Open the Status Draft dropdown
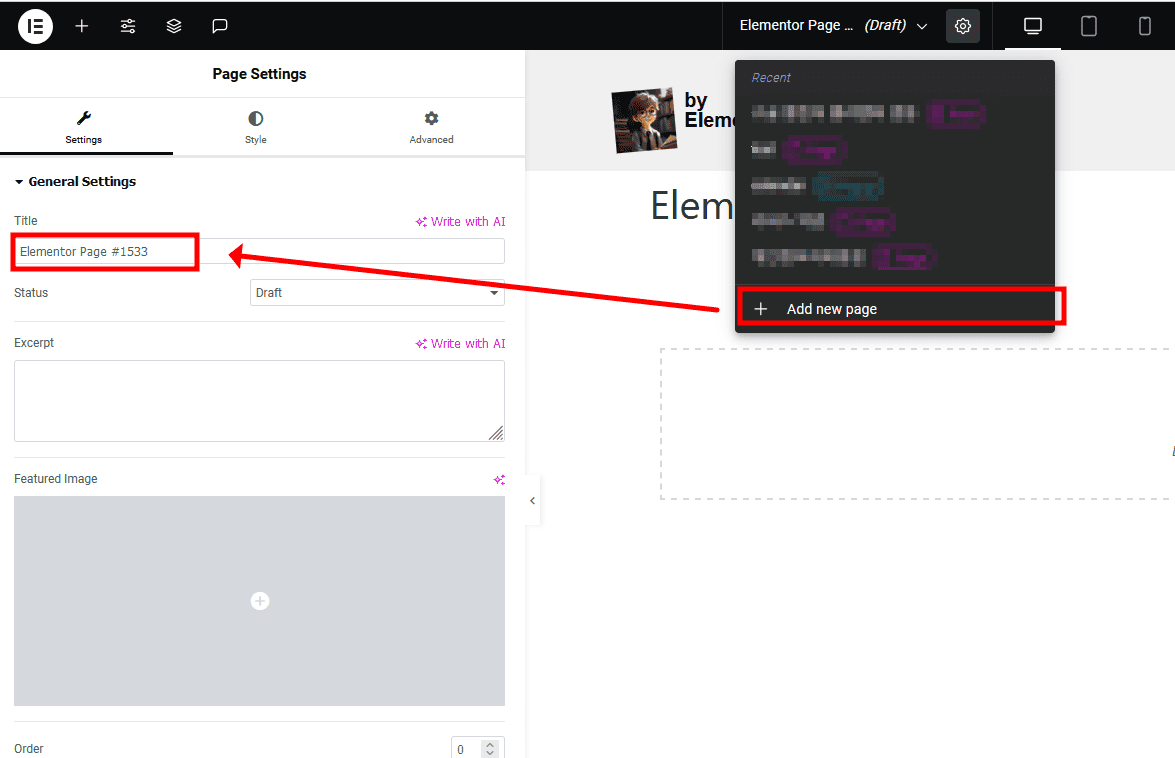 pos(377,293)
